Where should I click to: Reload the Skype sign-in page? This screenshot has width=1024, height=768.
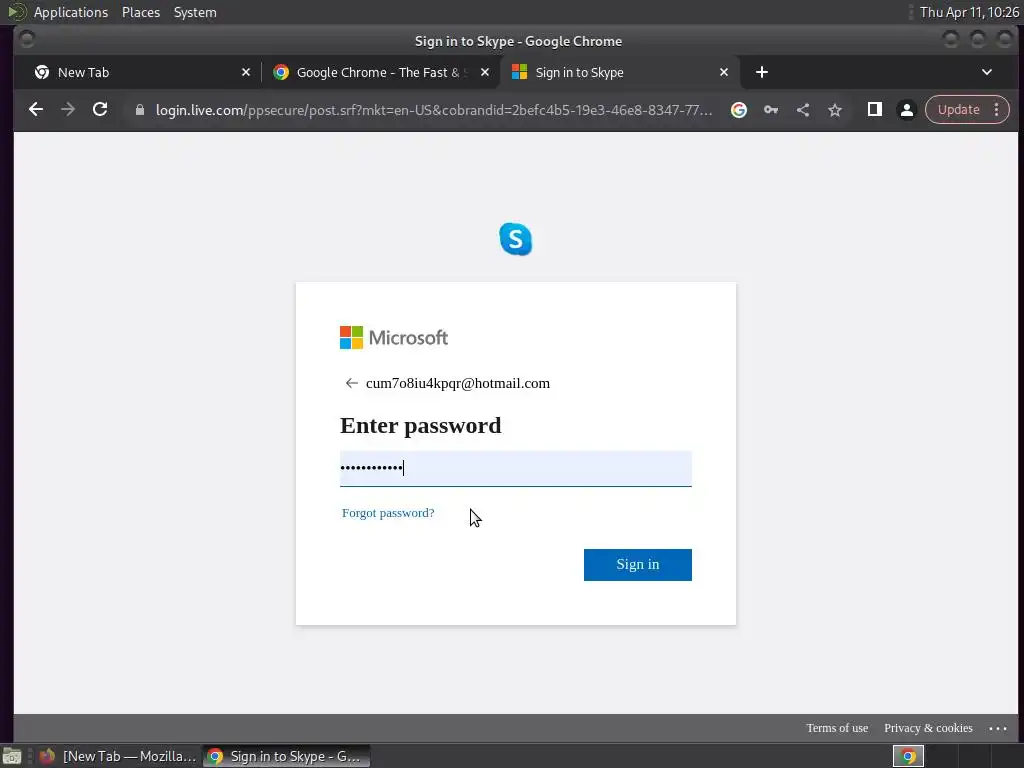point(100,110)
